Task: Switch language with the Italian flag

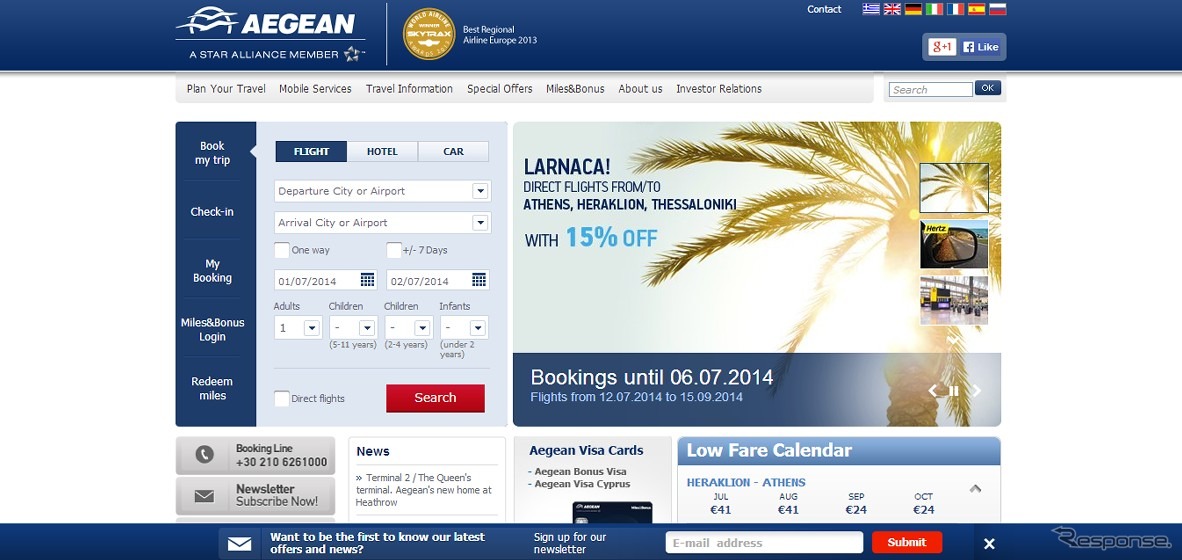Action: pyautogui.click(x=934, y=9)
